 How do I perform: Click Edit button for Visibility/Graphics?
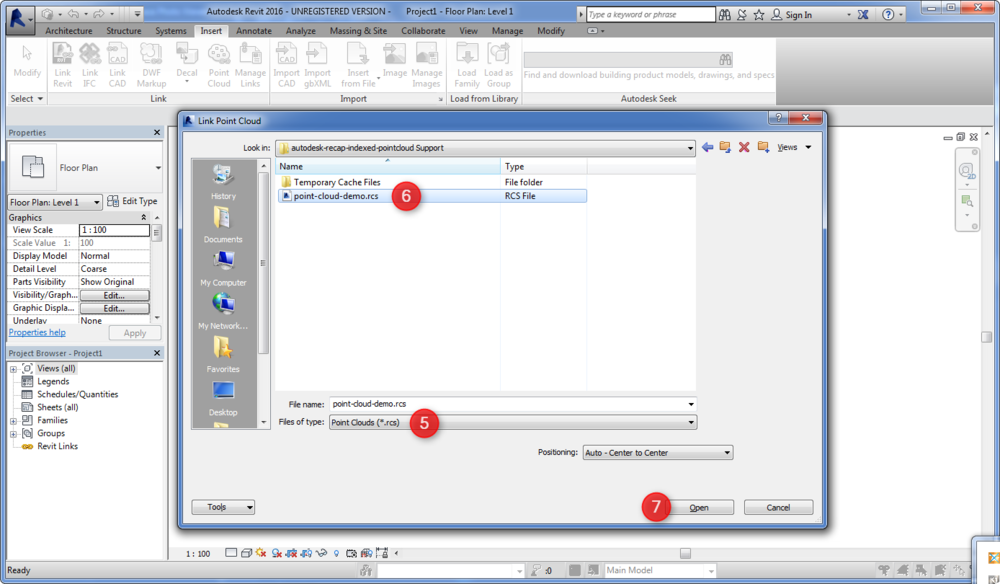(x=115, y=295)
